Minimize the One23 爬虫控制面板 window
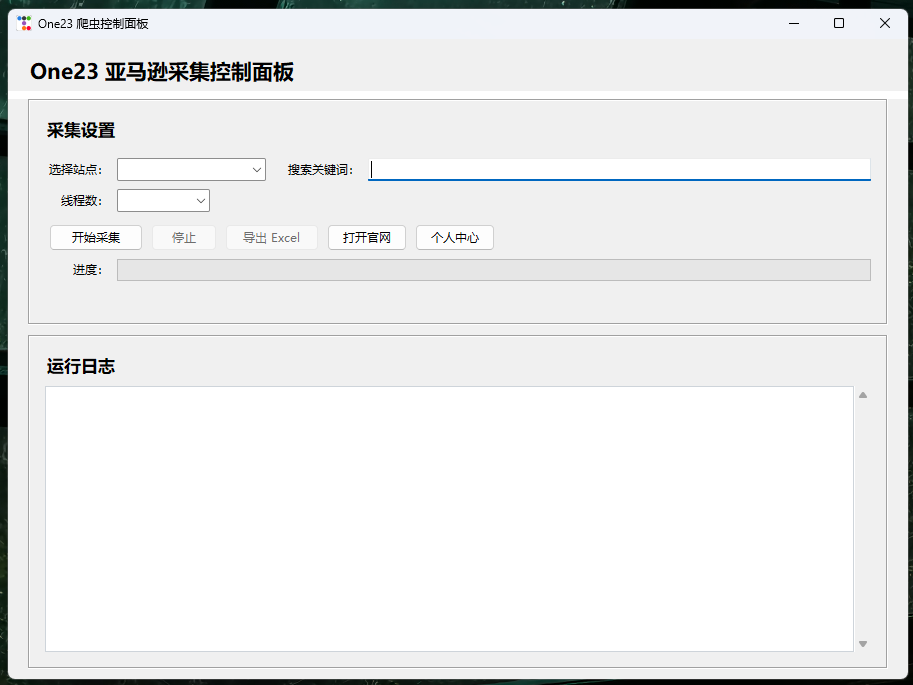Image resolution: width=913 pixels, height=685 pixels. [x=793, y=23]
